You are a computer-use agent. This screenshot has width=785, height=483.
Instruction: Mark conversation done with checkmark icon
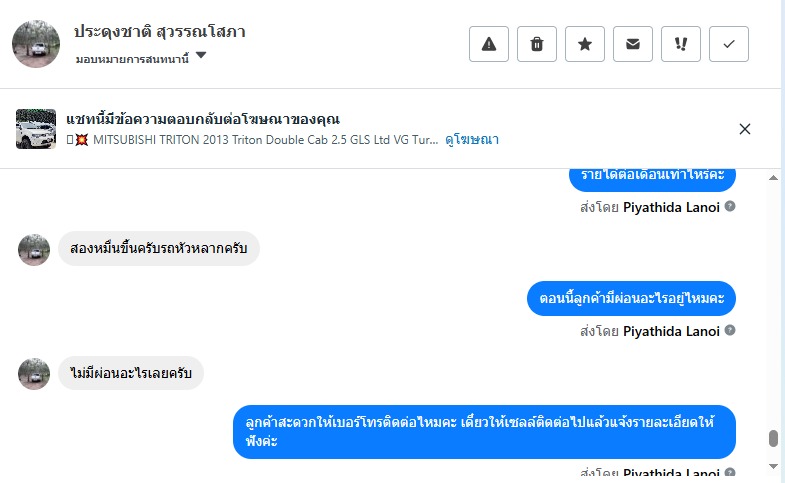[x=729, y=44]
